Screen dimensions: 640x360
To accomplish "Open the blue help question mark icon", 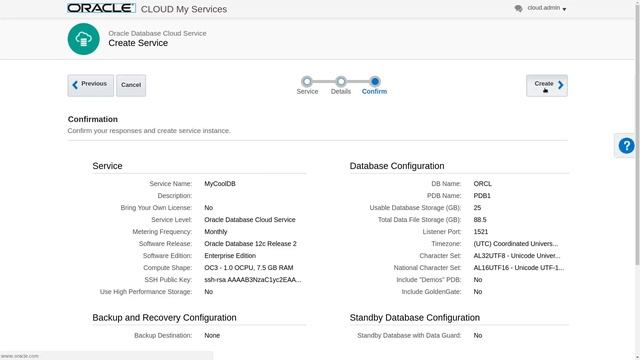I will (626, 146).
